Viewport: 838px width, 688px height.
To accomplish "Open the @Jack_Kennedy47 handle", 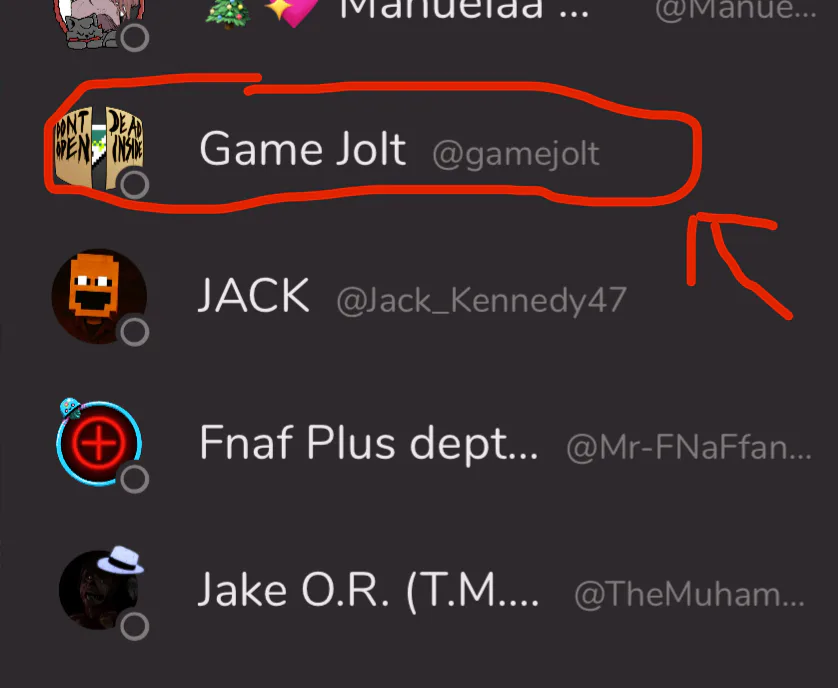I will coord(482,300).
